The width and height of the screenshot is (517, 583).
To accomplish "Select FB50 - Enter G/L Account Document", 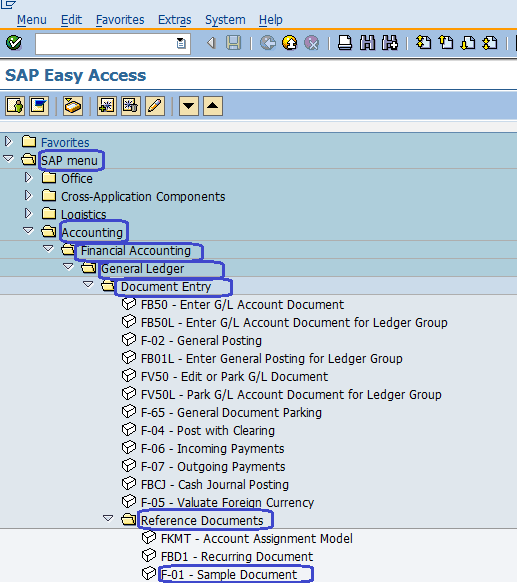I will (x=243, y=305).
